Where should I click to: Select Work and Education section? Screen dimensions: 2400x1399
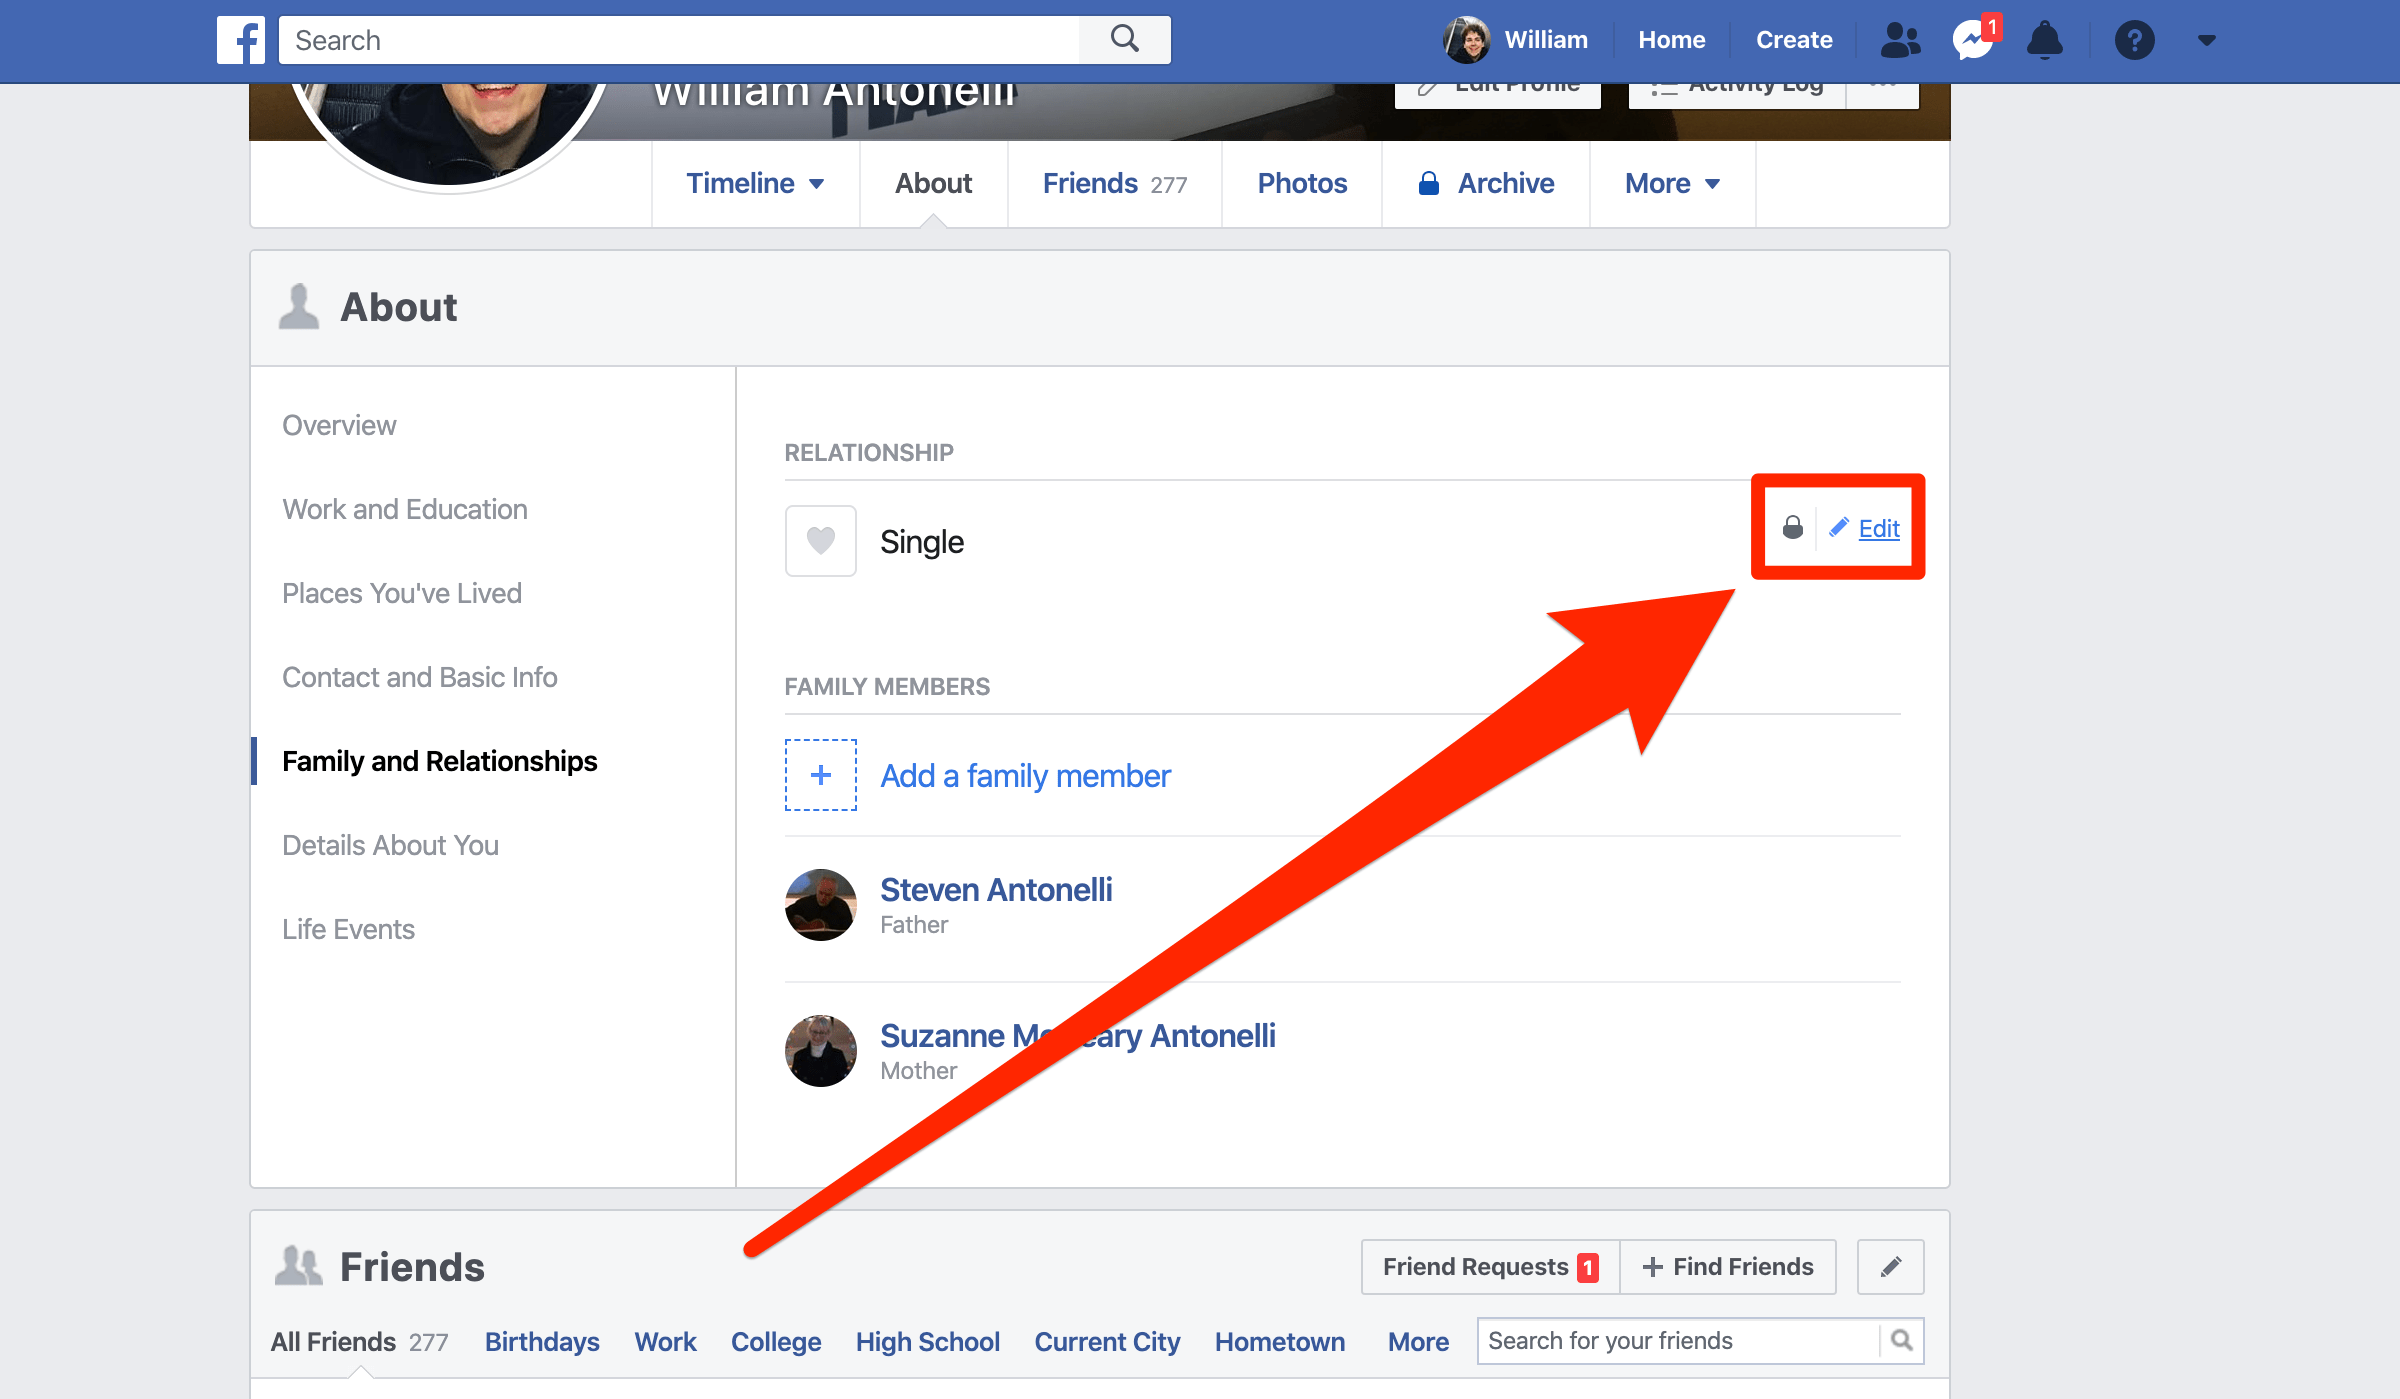[404, 509]
